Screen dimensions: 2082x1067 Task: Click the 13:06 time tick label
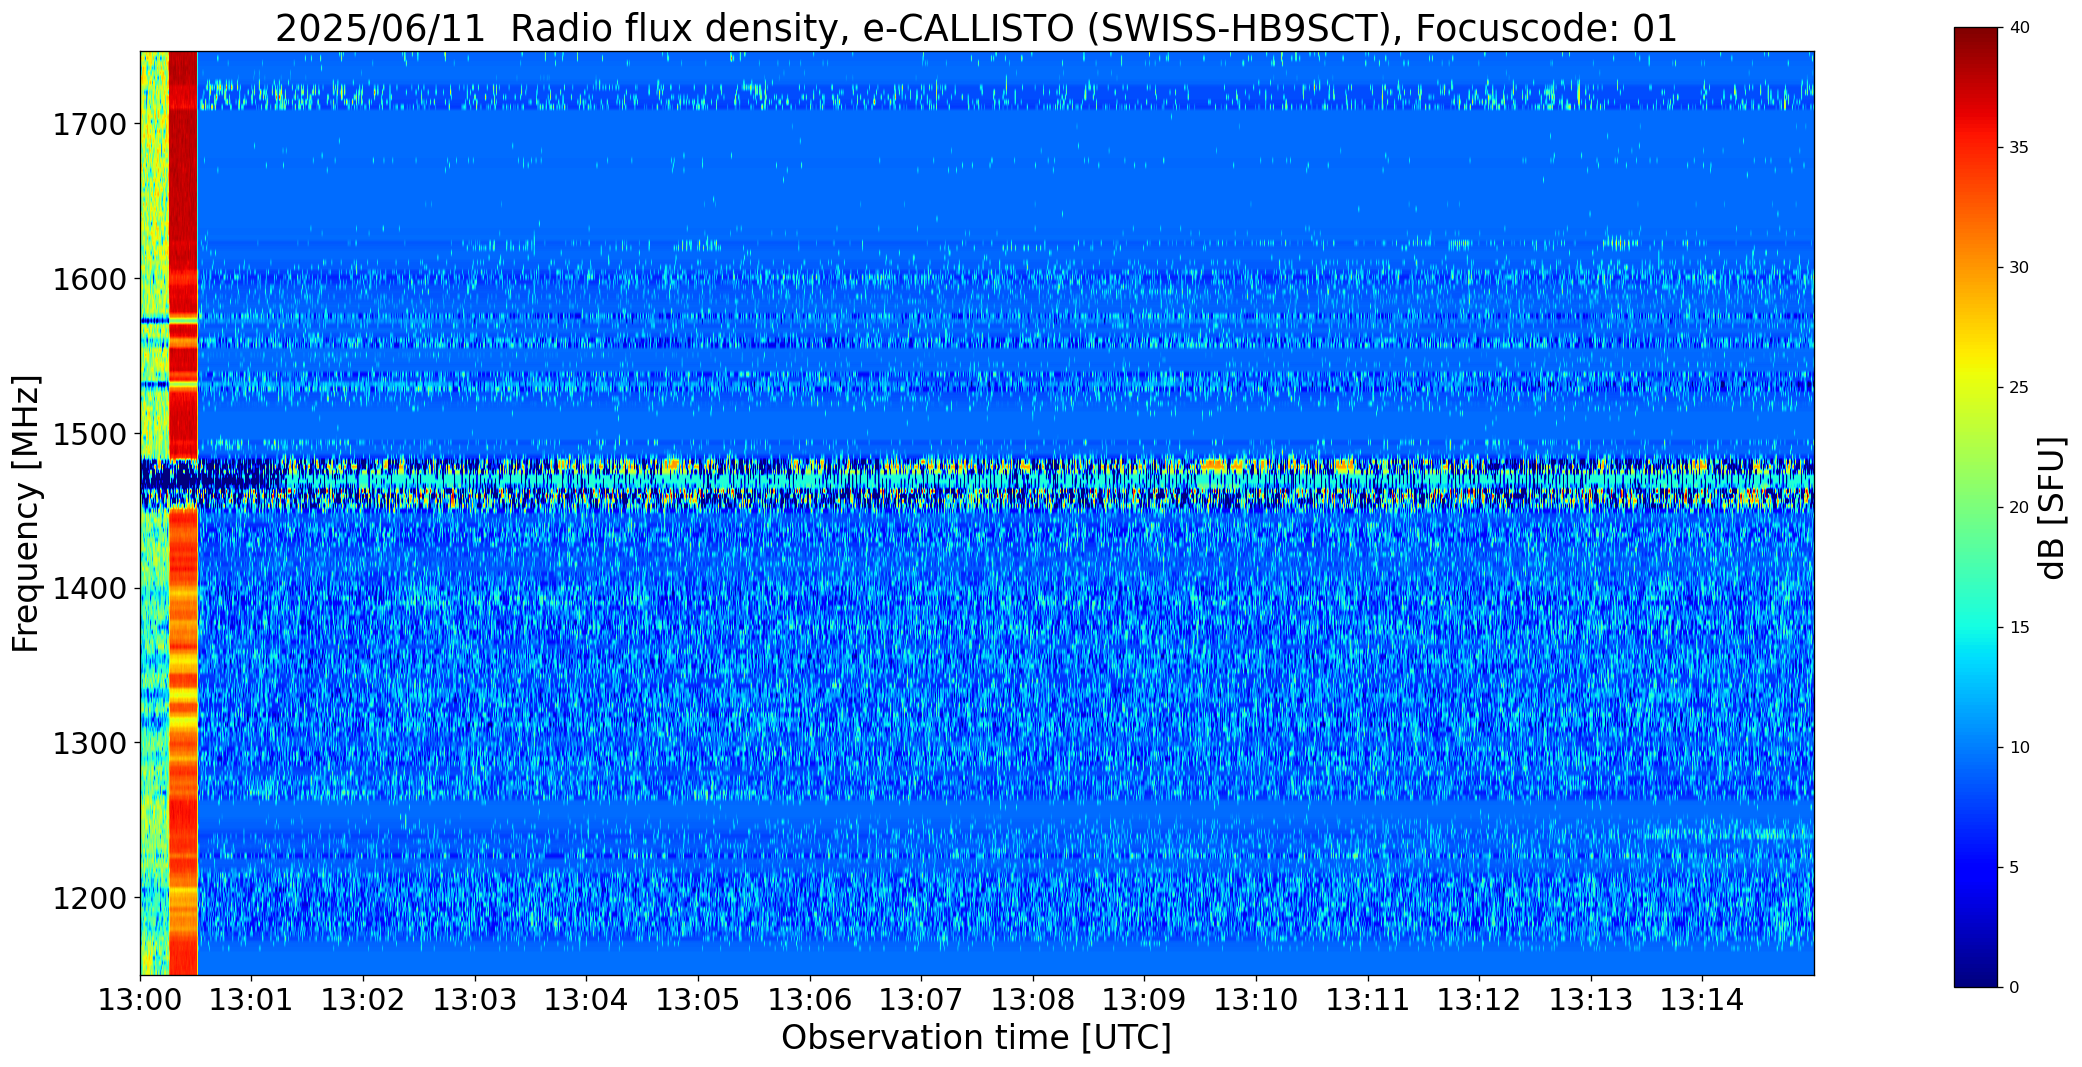[810, 1000]
